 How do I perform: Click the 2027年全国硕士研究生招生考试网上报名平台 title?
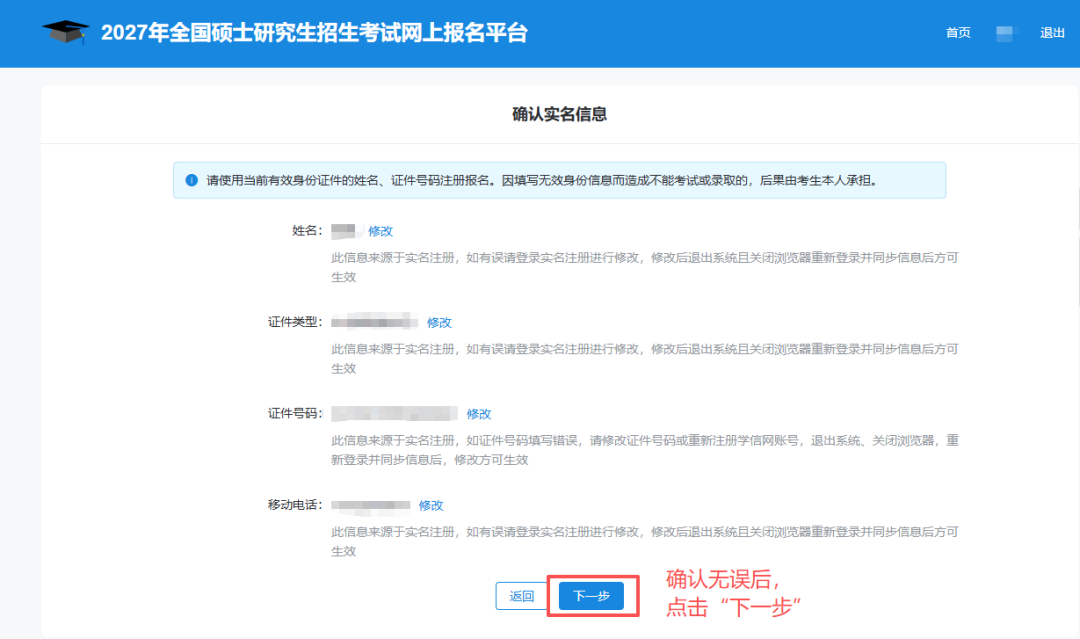pos(314,32)
